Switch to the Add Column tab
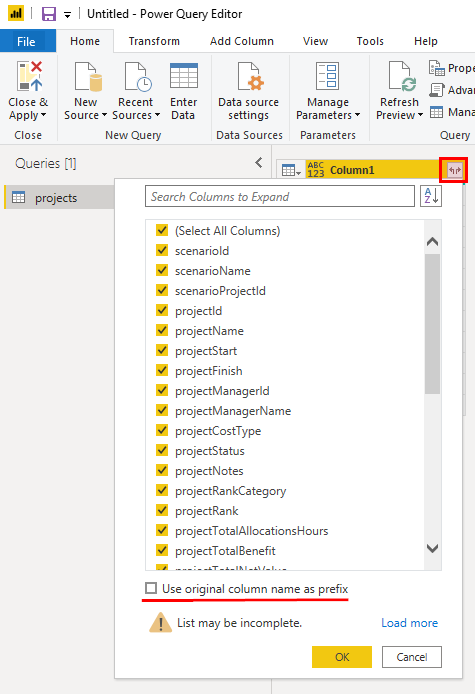 [x=242, y=41]
